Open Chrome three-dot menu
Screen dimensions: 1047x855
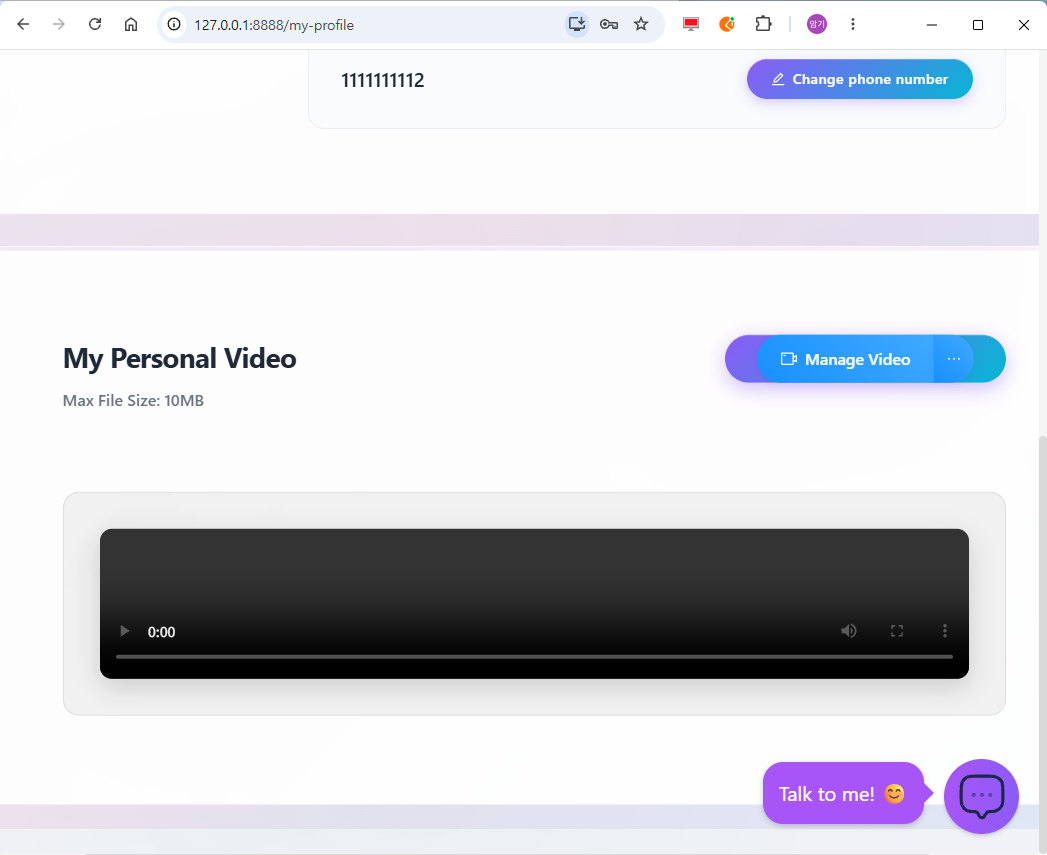coord(853,25)
